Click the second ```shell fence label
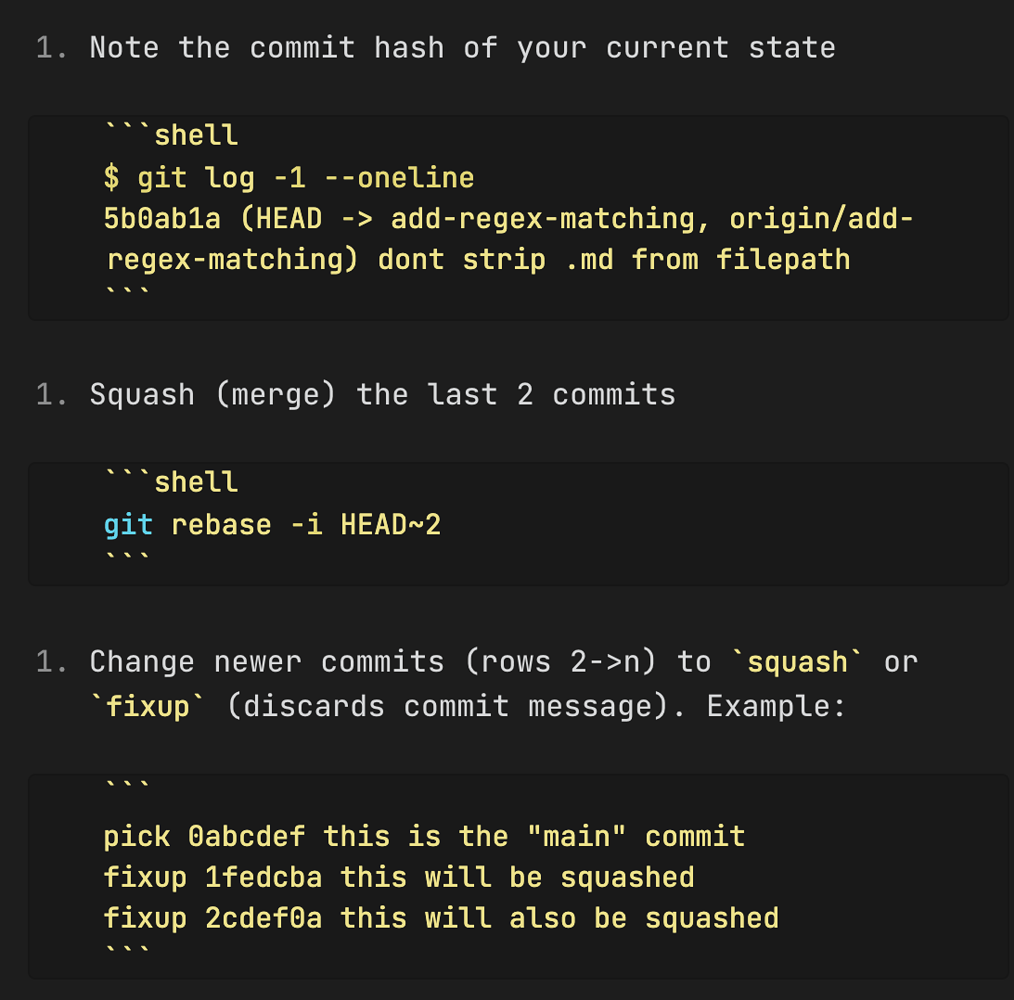This screenshot has height=1000, width=1014. tap(171, 483)
